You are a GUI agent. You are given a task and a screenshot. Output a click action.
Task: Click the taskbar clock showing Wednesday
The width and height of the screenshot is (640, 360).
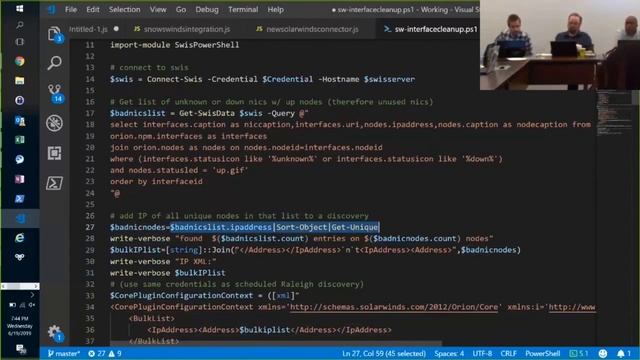click(x=20, y=326)
